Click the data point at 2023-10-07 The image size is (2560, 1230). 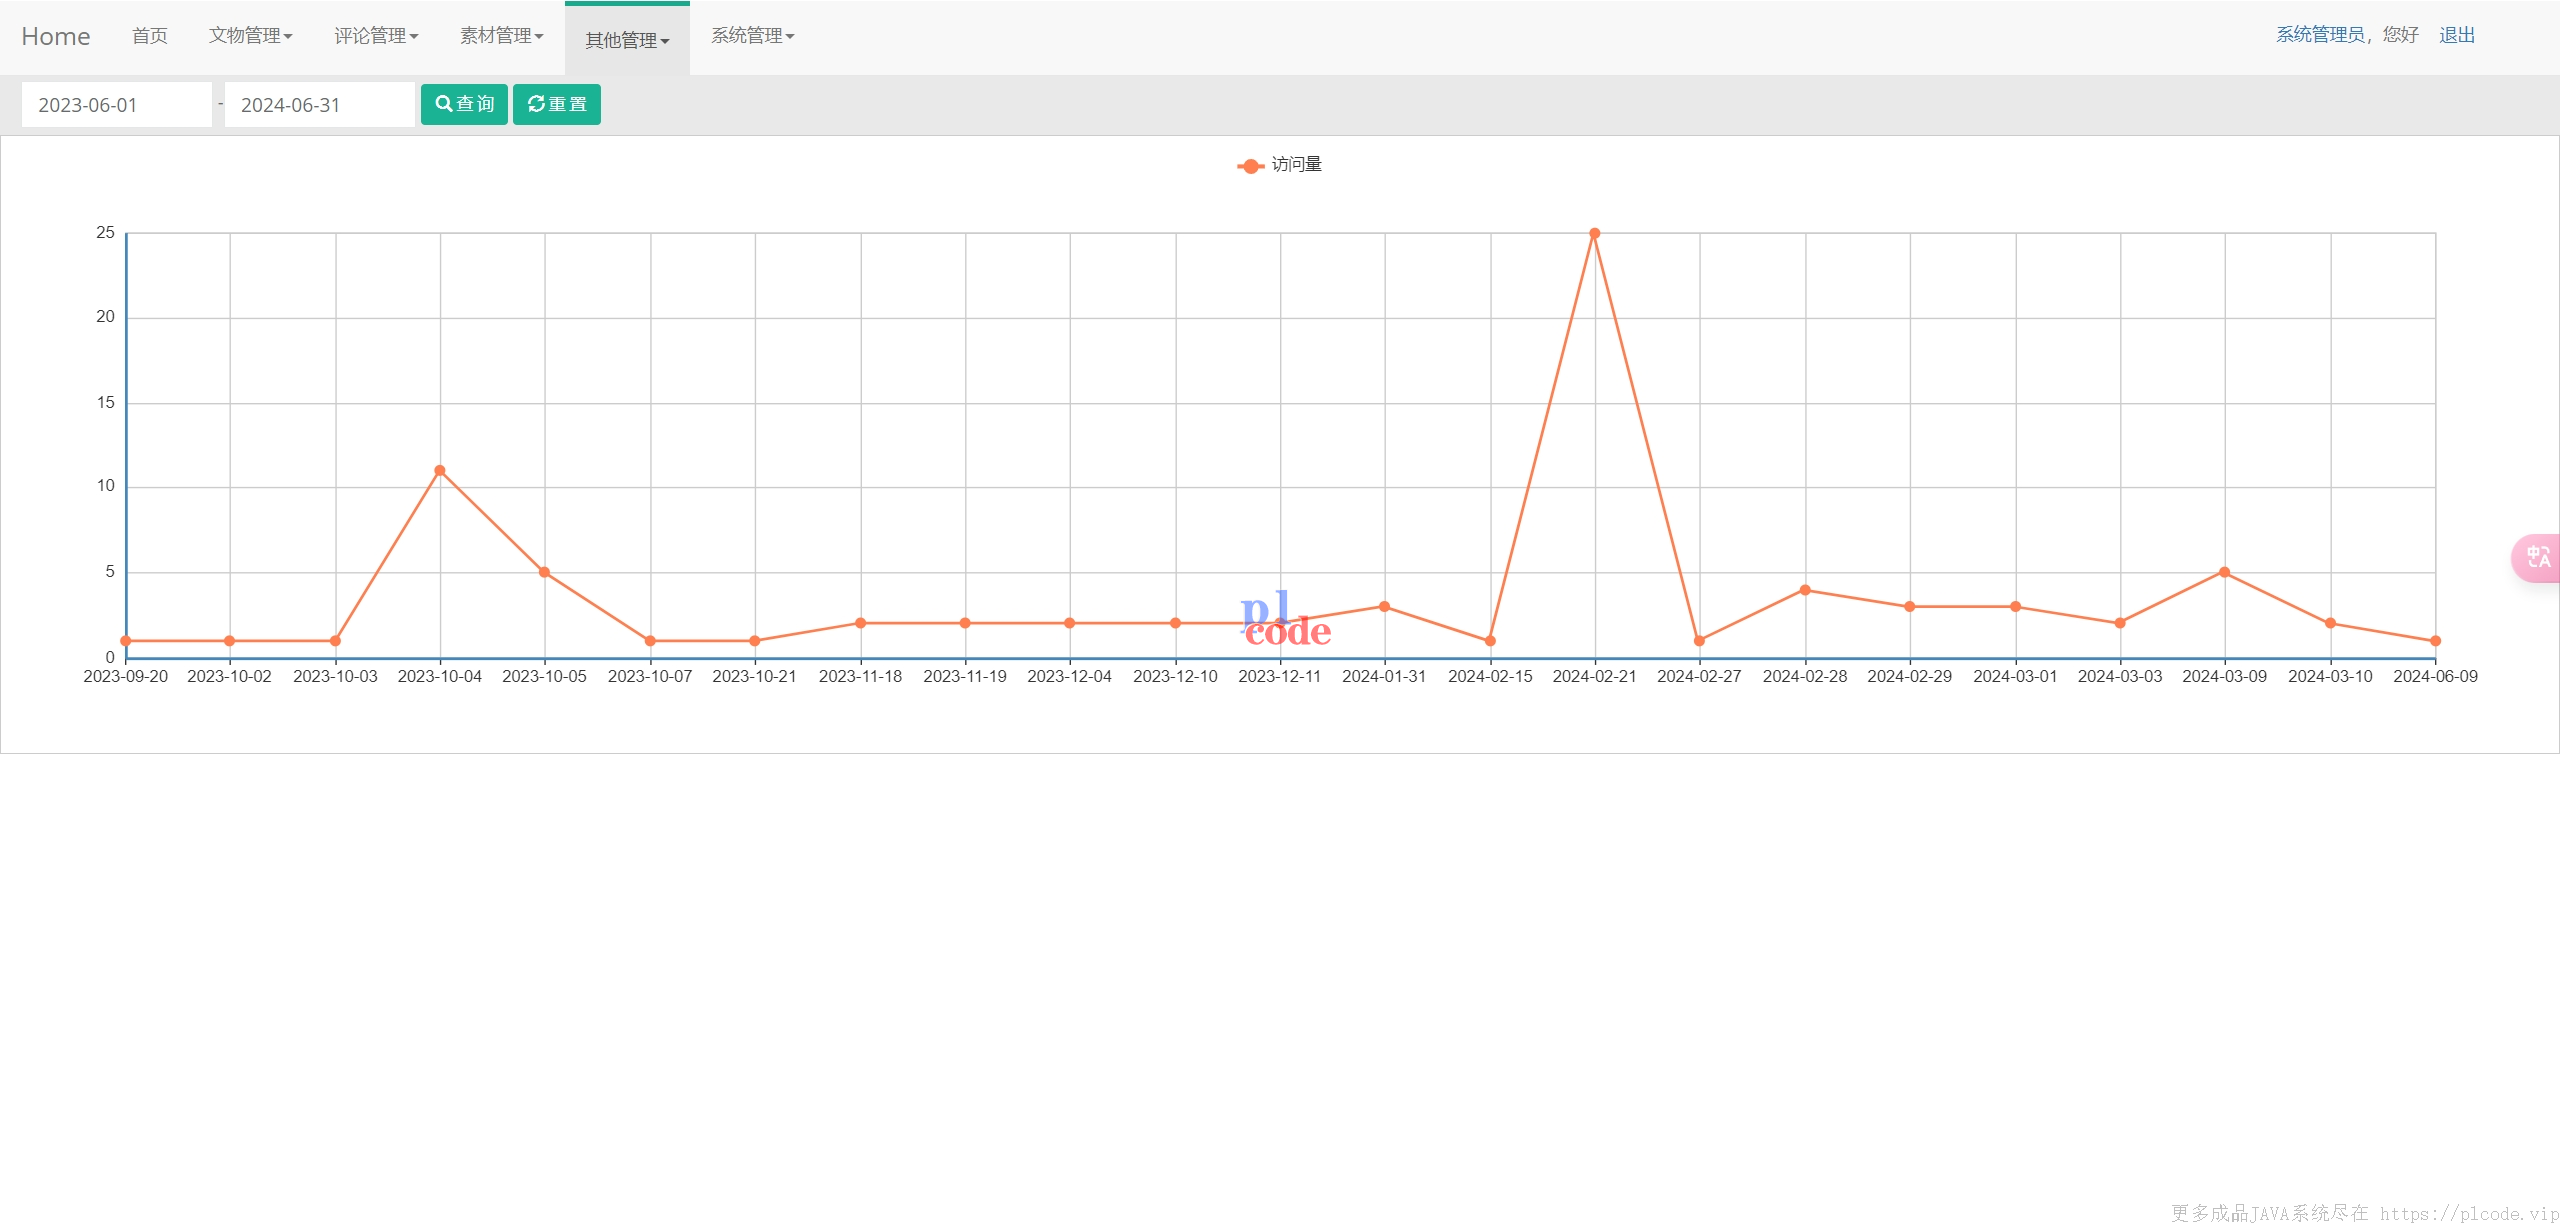pyautogui.click(x=650, y=640)
